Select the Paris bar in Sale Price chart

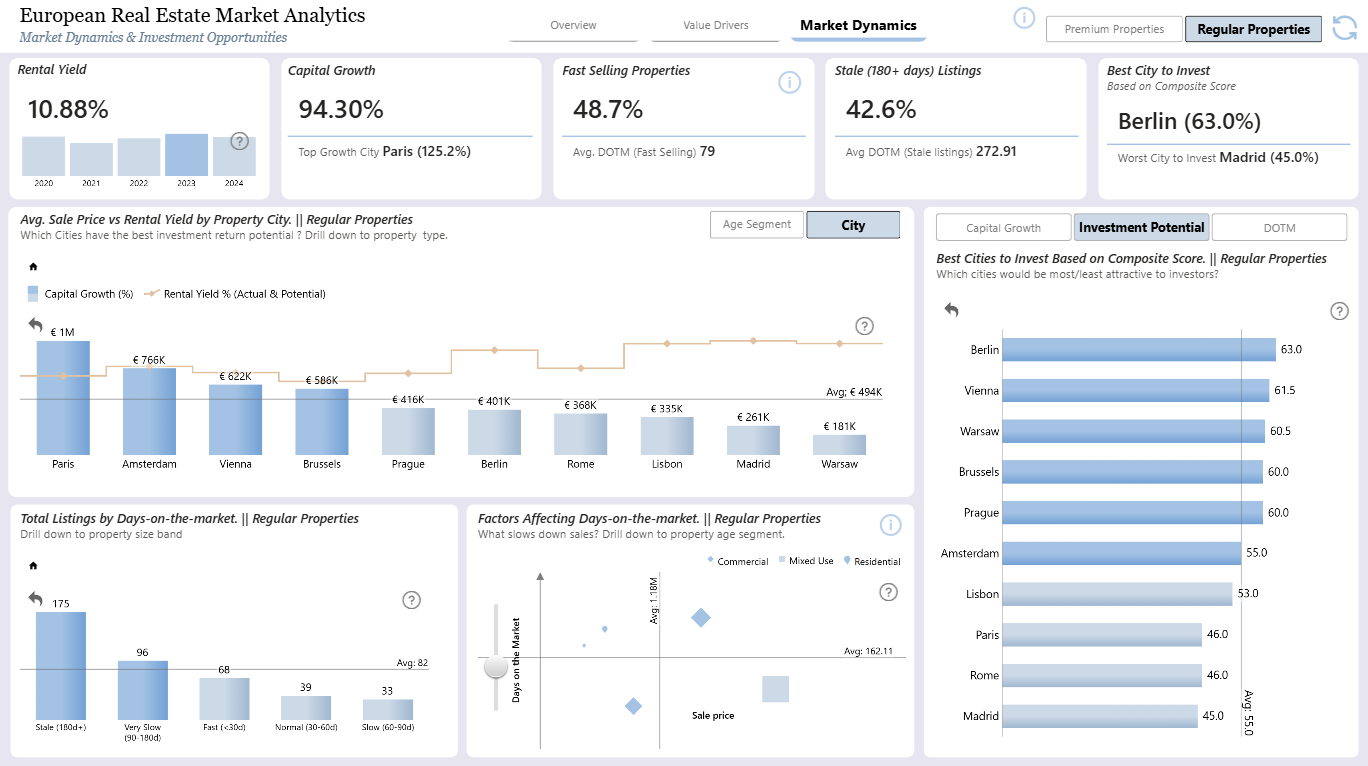tap(63, 398)
